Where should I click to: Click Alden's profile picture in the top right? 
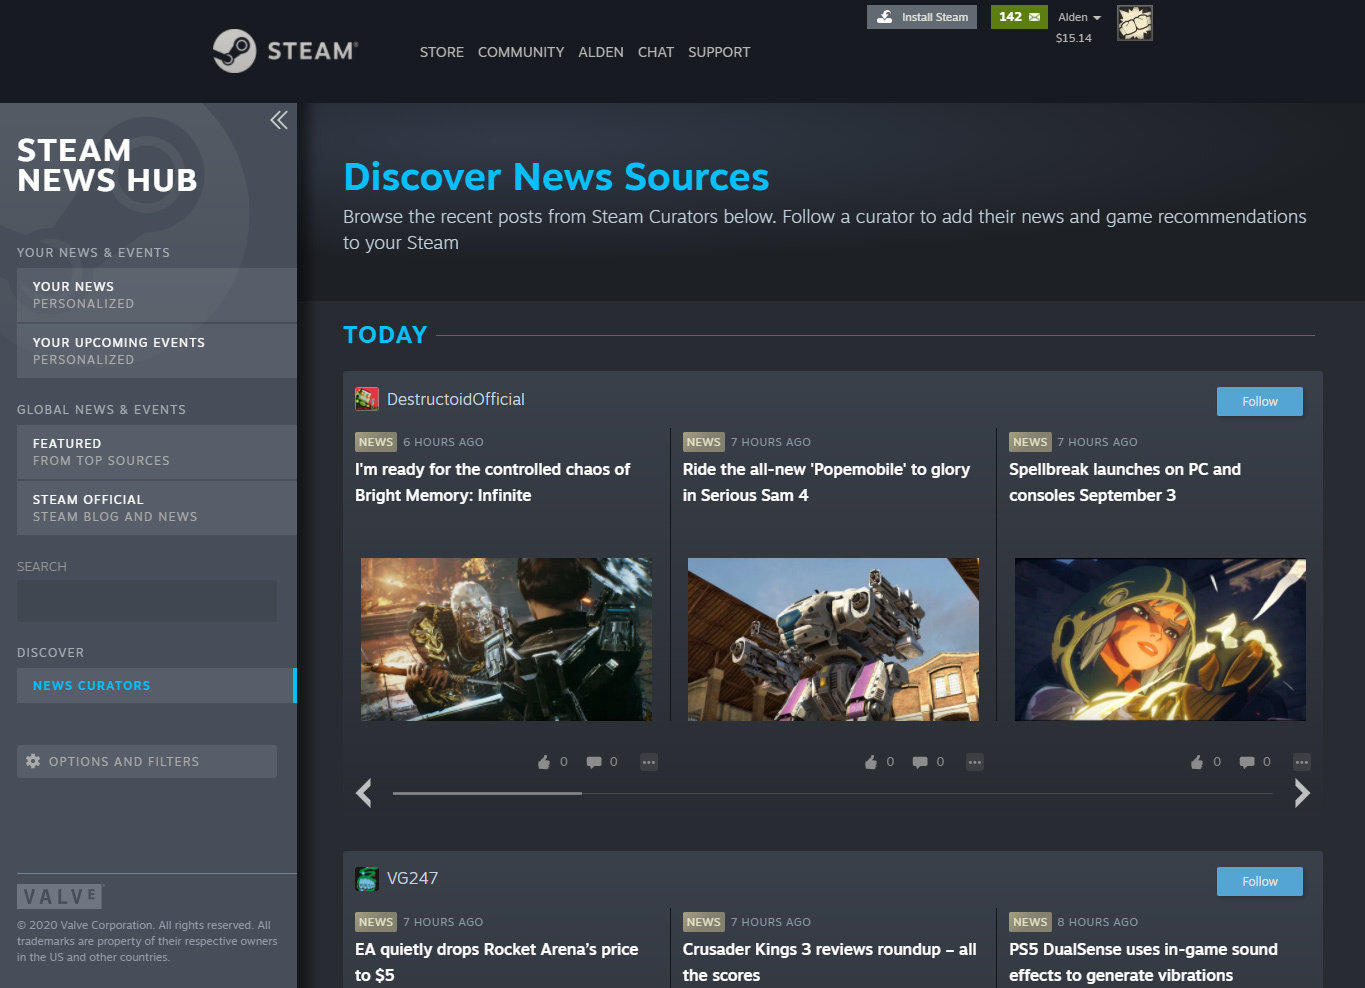(x=1134, y=22)
